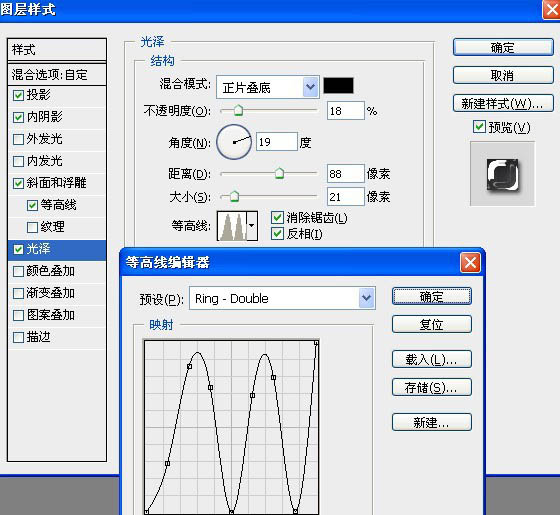This screenshot has height=515, width=560.
Task: Toggle the 等高线 sub-option checkbox in the styles list
Action: coord(32,205)
